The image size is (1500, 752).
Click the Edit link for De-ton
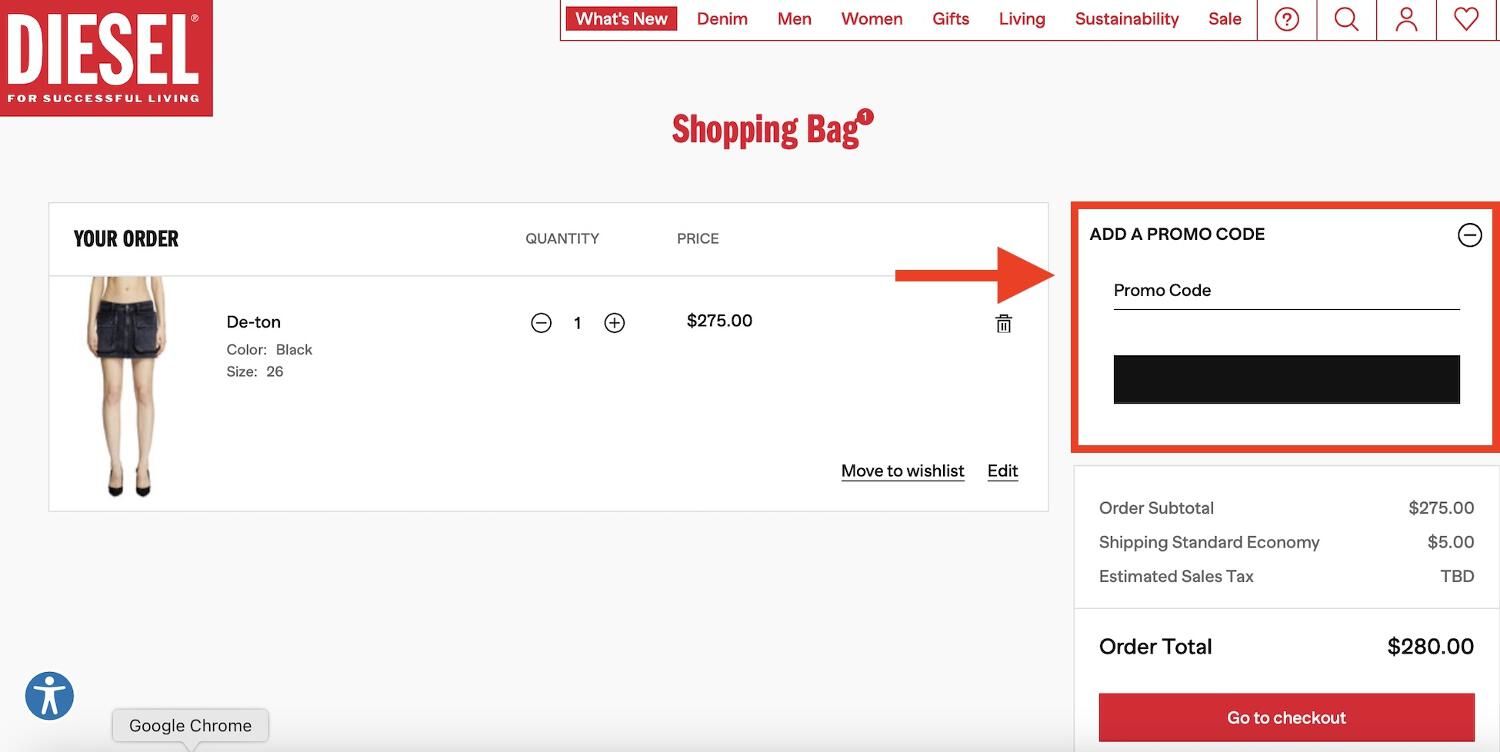(x=1003, y=471)
